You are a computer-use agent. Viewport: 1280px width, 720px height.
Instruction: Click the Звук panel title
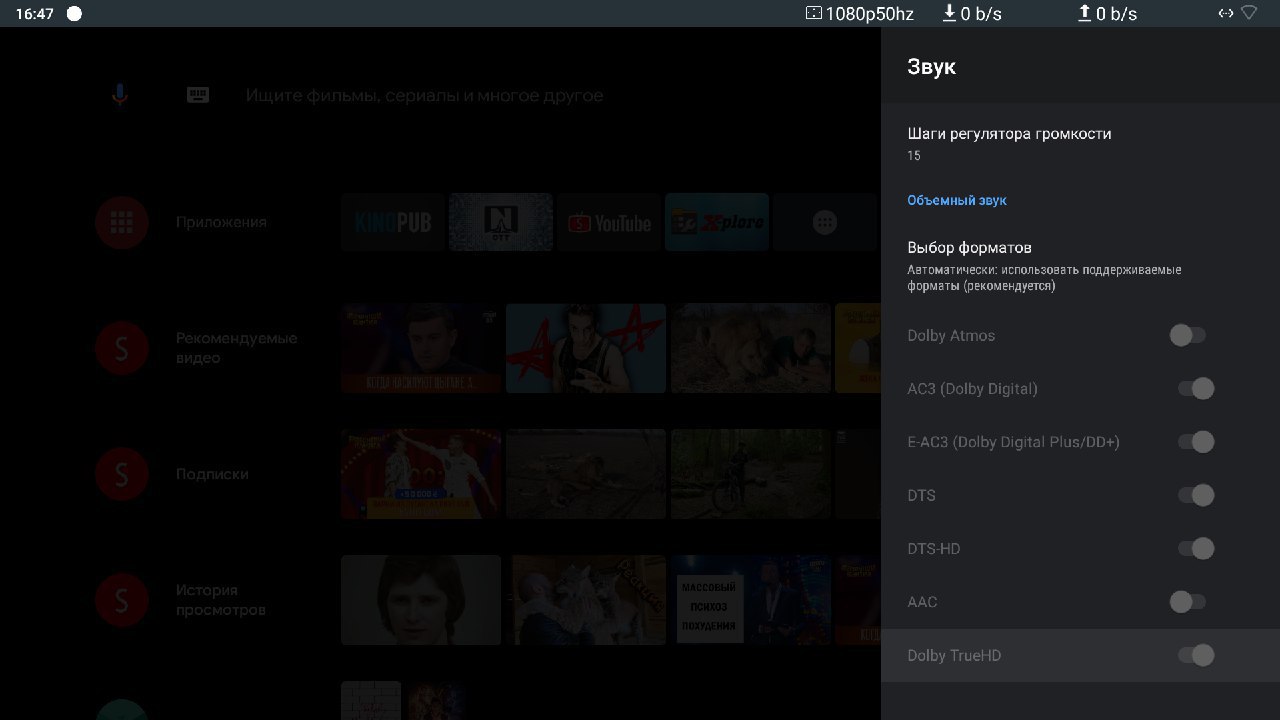(x=931, y=67)
